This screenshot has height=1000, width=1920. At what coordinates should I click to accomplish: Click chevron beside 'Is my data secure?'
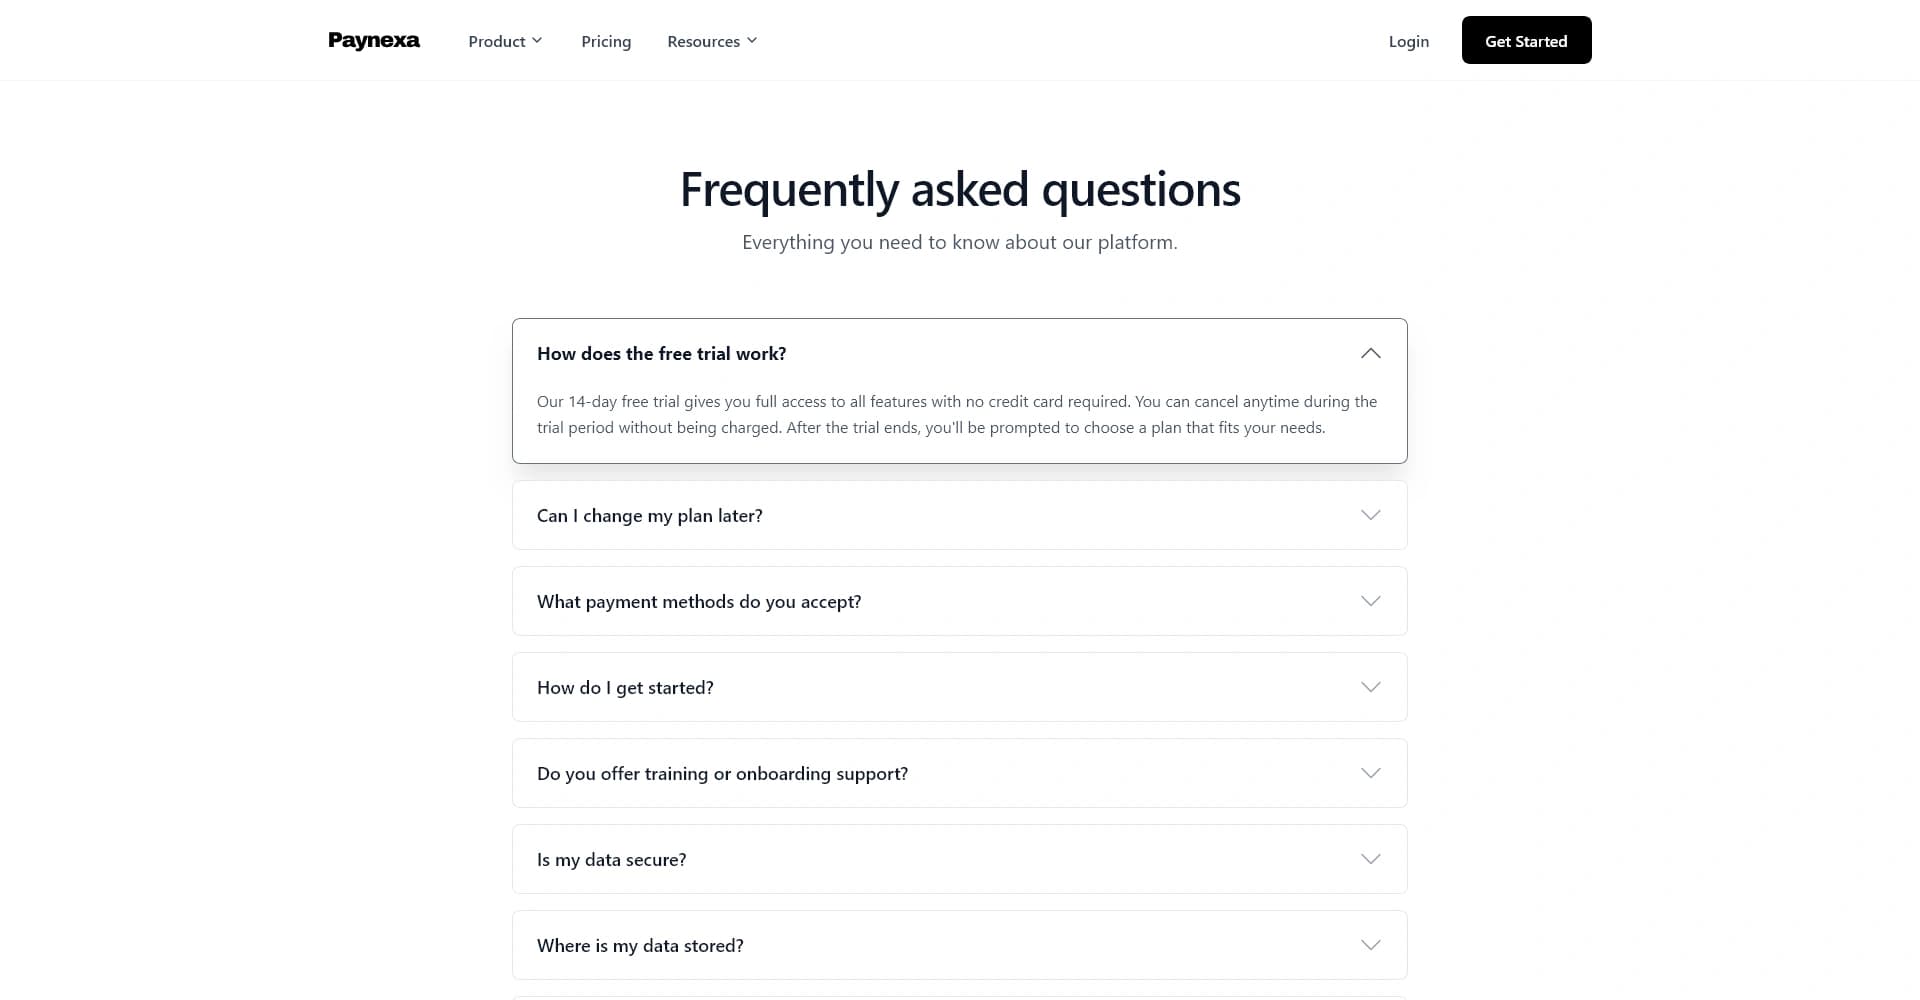tap(1370, 859)
